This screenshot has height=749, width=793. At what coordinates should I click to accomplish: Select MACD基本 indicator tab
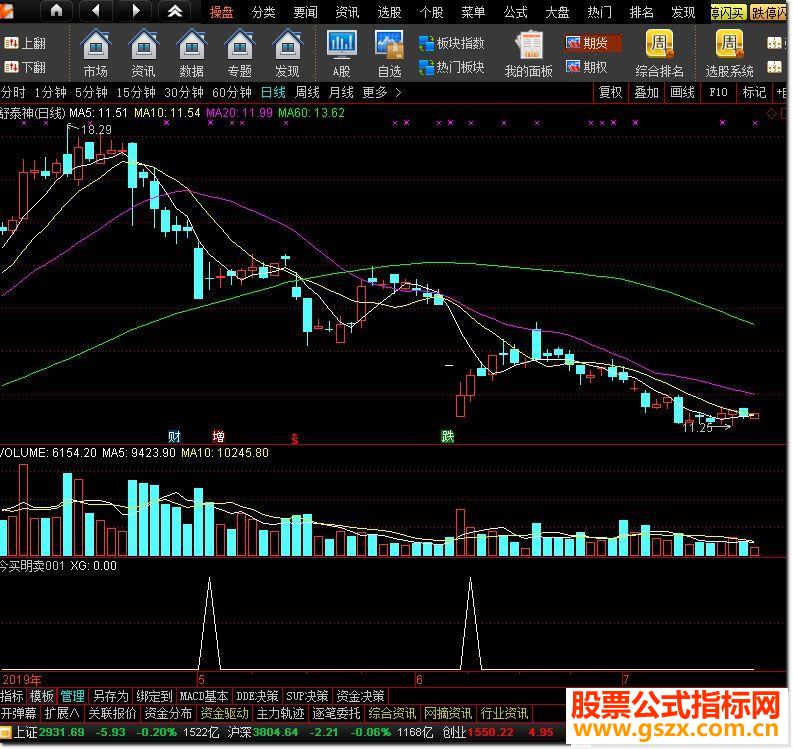click(204, 696)
